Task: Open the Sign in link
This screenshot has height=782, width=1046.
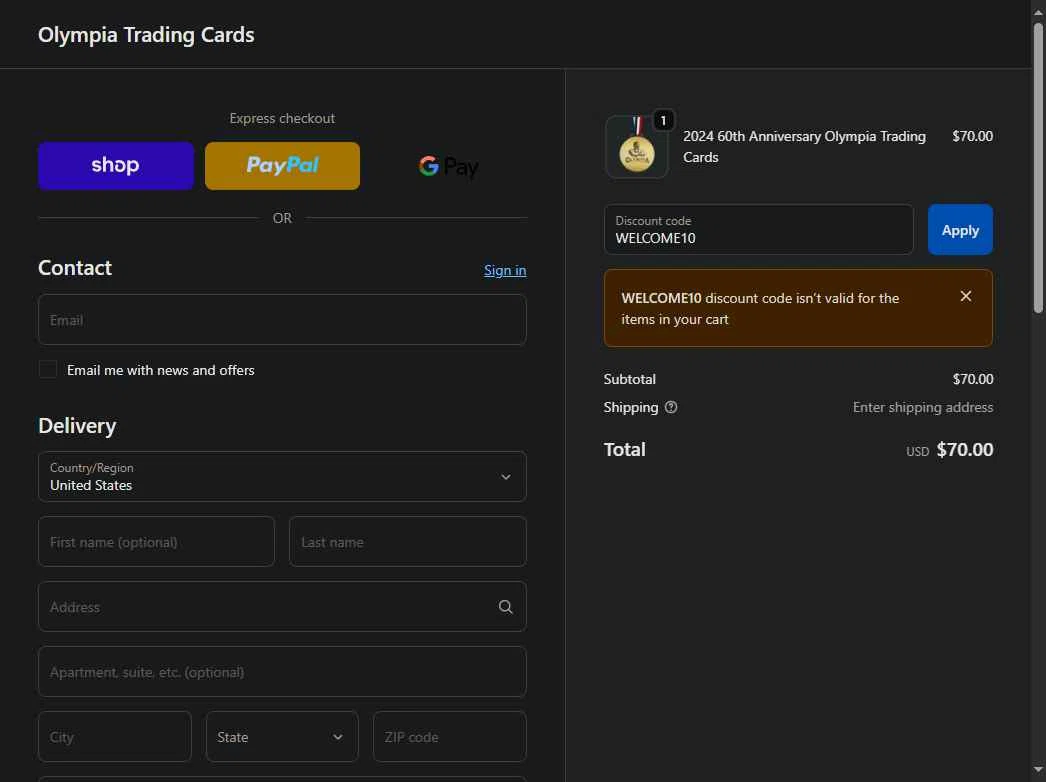Action: [505, 270]
